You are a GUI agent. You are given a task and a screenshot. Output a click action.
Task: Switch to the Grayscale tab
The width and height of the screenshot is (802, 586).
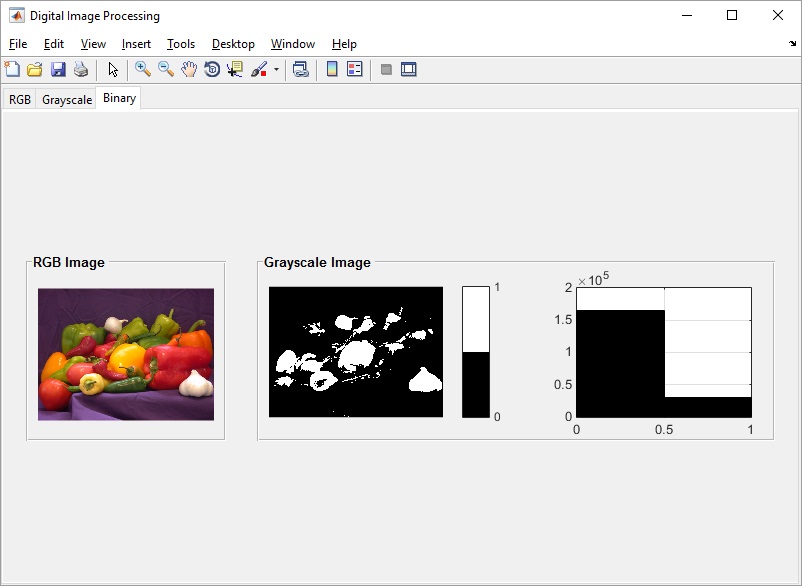point(67,100)
